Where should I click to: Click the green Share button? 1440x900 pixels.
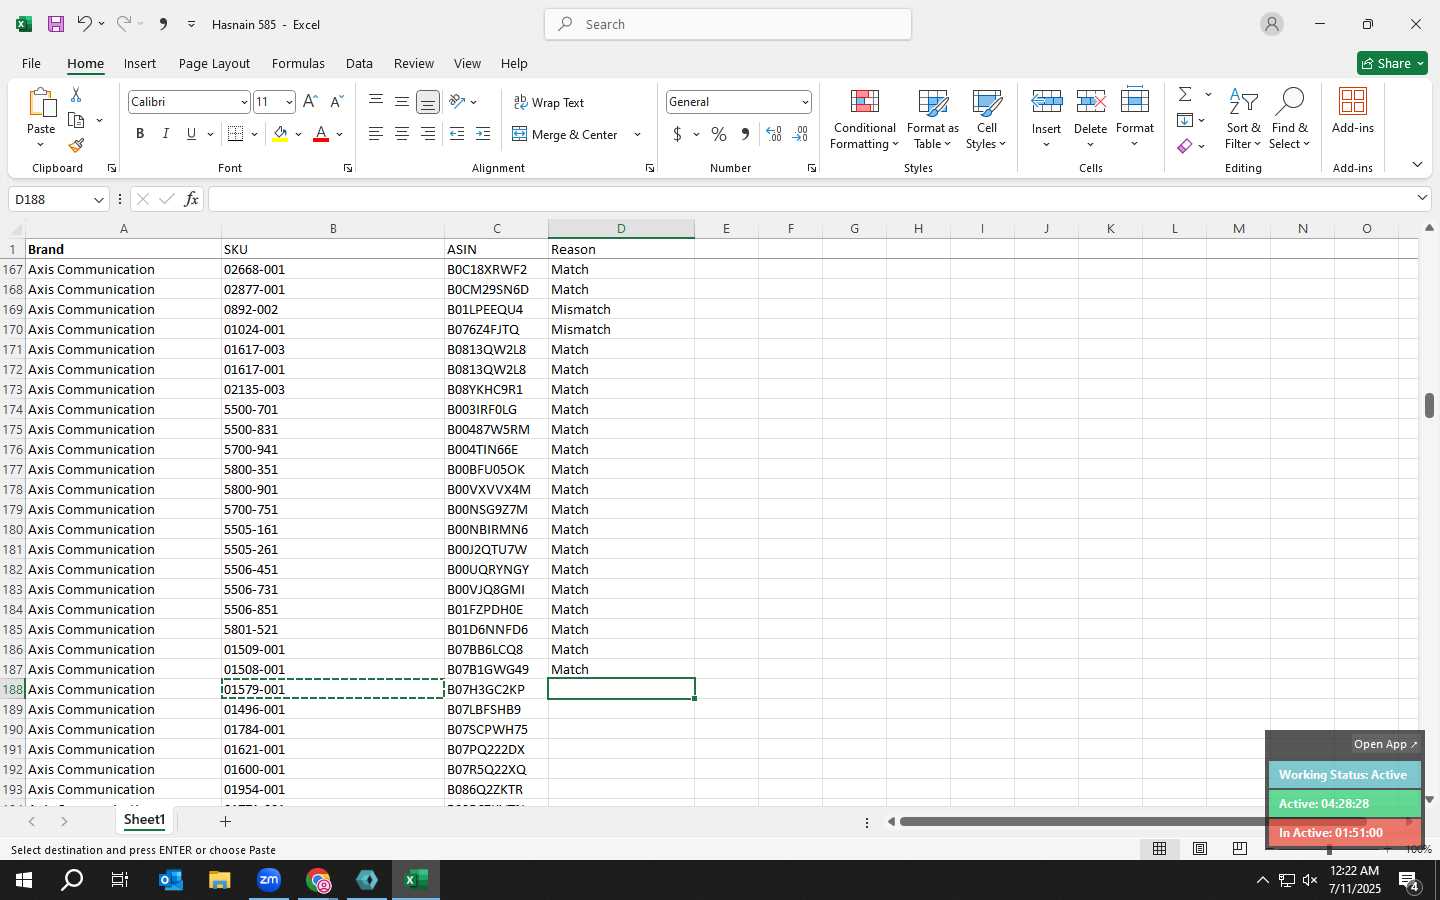tap(1392, 63)
